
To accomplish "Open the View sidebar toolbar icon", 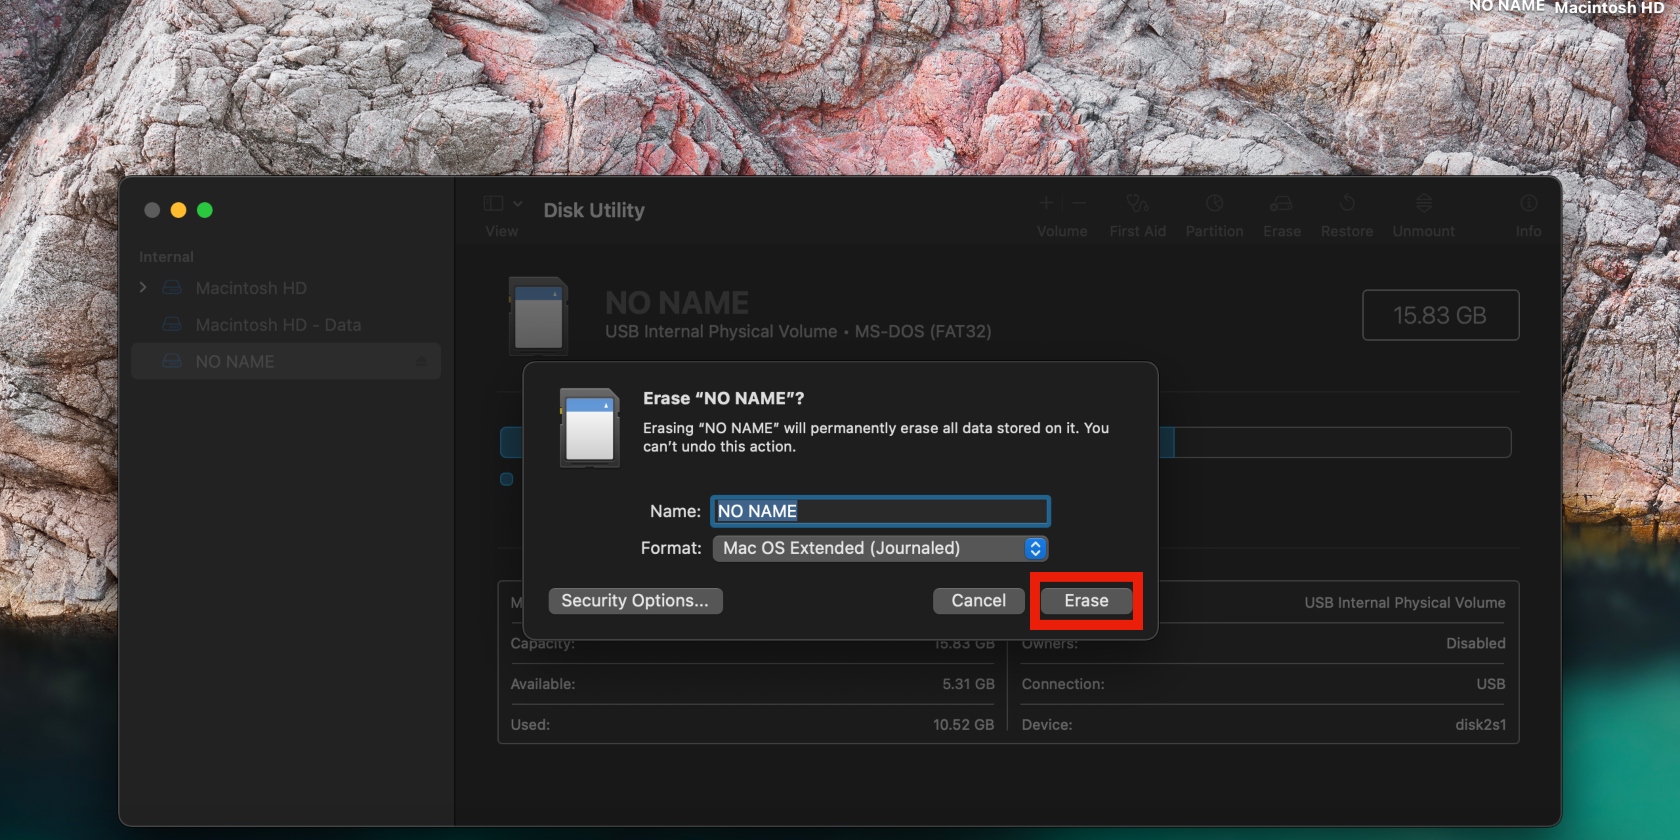I will tap(493, 203).
